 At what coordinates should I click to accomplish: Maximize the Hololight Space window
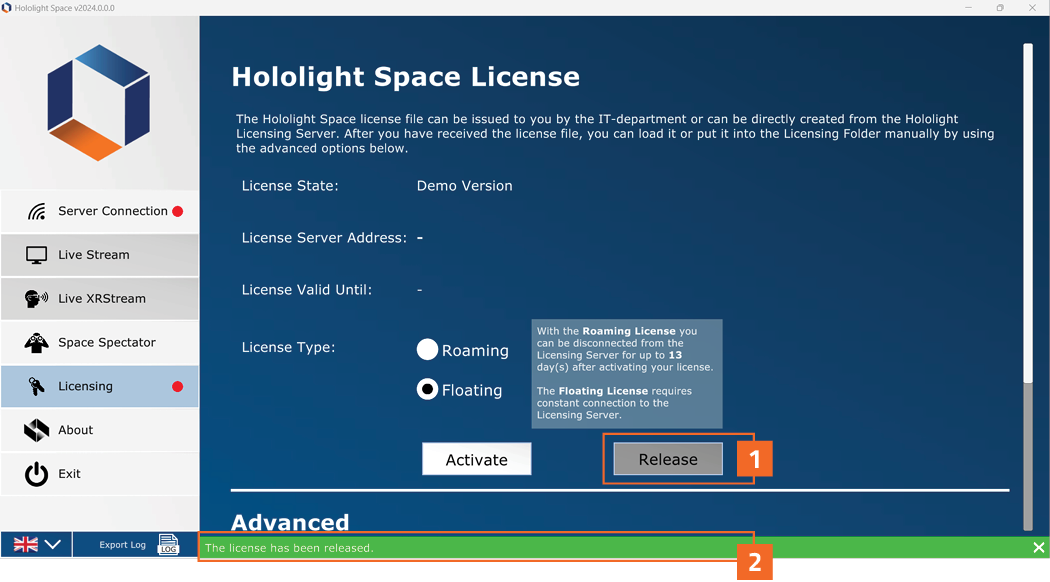coord(1000,8)
